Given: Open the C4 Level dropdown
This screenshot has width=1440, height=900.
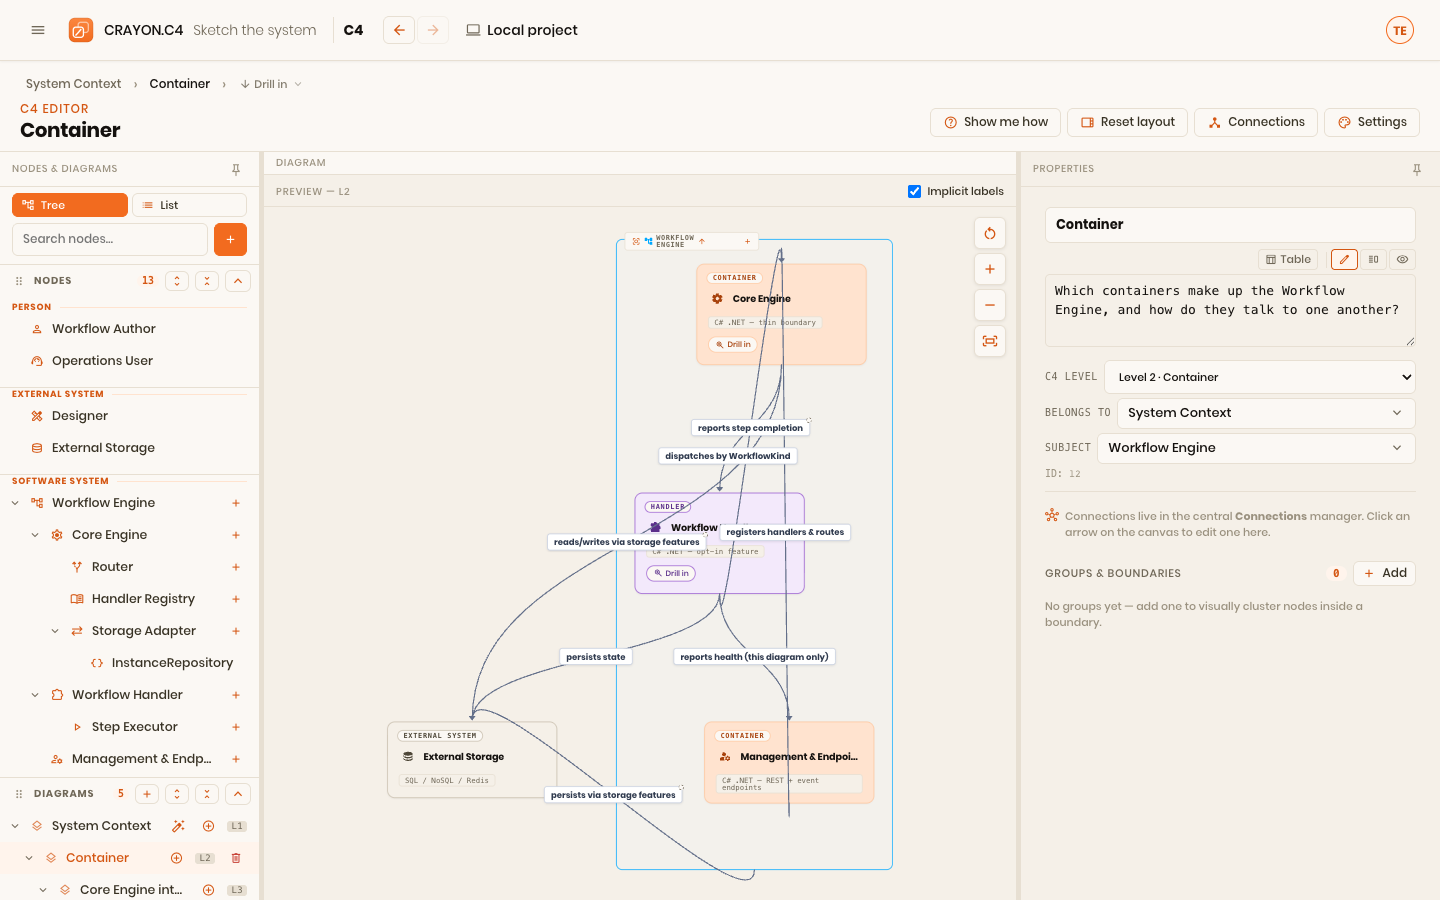Looking at the screenshot, I should [x=1260, y=377].
